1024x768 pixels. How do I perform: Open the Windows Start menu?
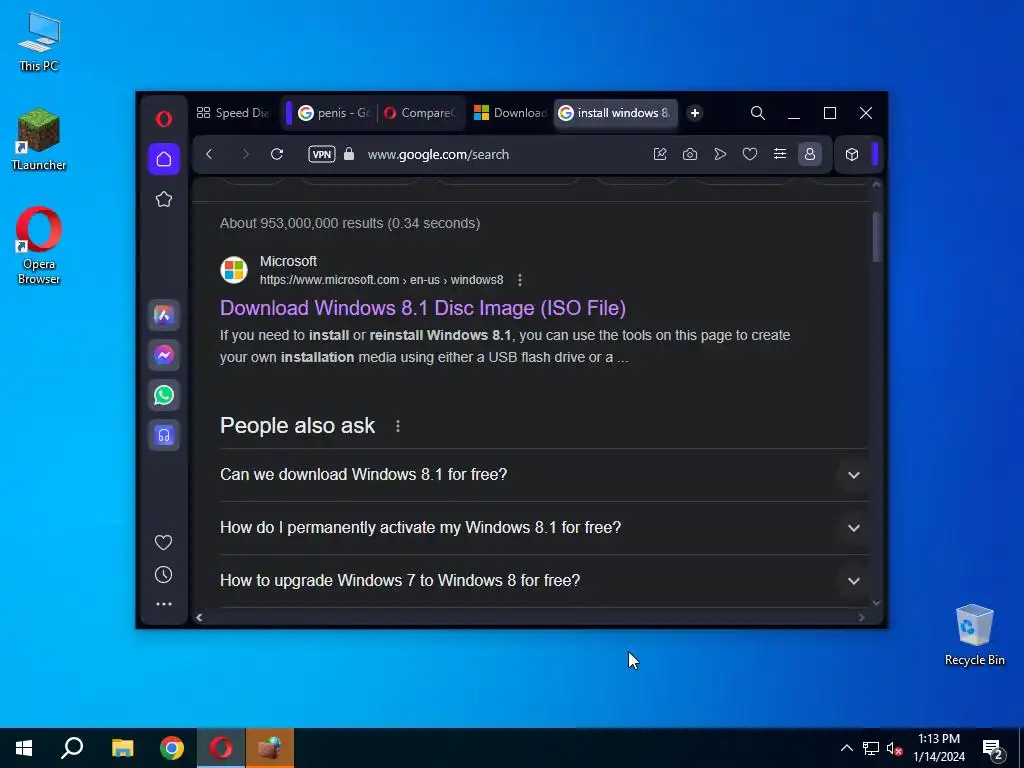(24, 748)
